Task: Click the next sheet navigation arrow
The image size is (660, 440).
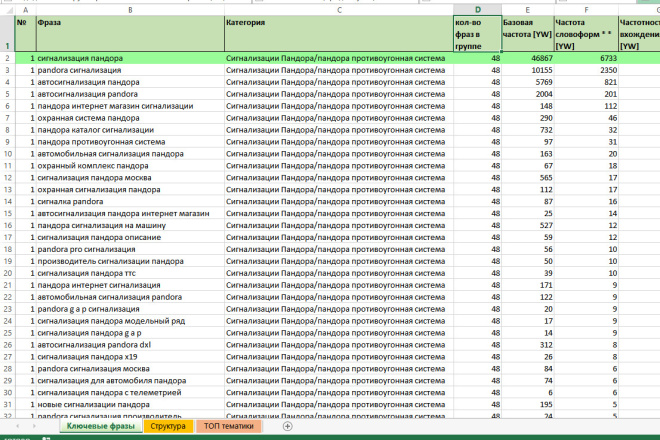Action: pos(34,426)
